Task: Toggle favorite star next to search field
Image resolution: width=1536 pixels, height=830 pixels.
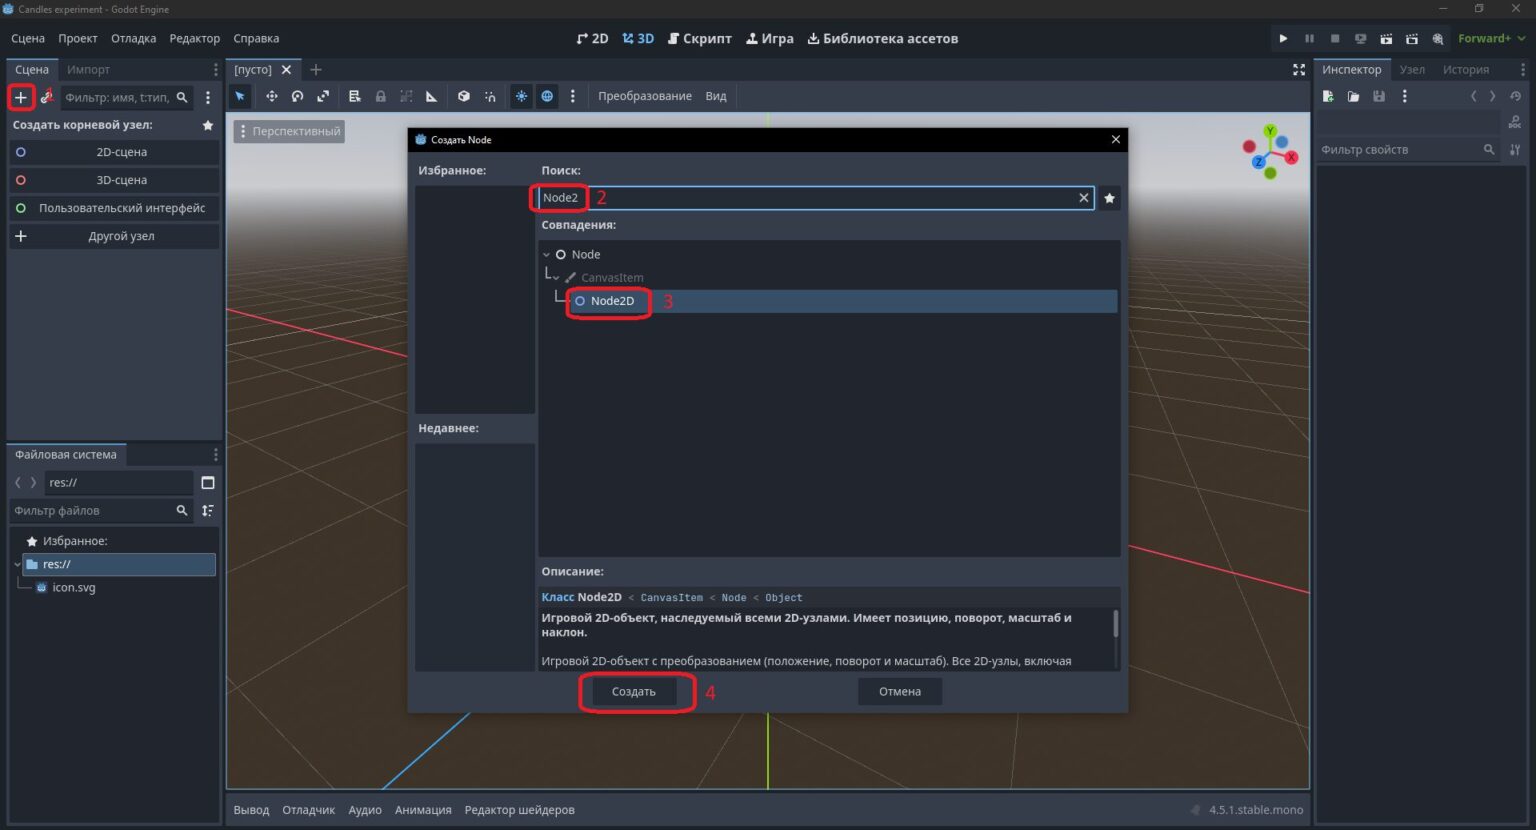Action: point(1109,198)
